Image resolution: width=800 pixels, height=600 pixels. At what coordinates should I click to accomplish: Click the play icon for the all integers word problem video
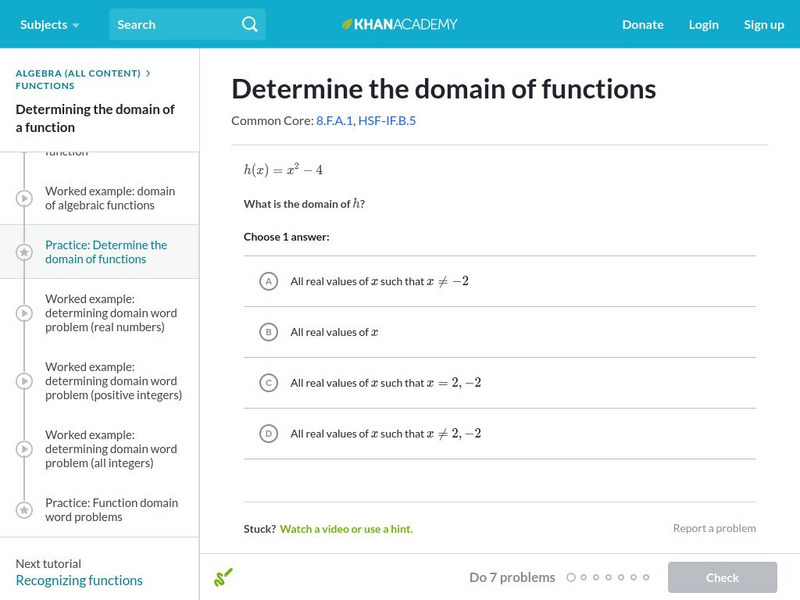(x=24, y=449)
